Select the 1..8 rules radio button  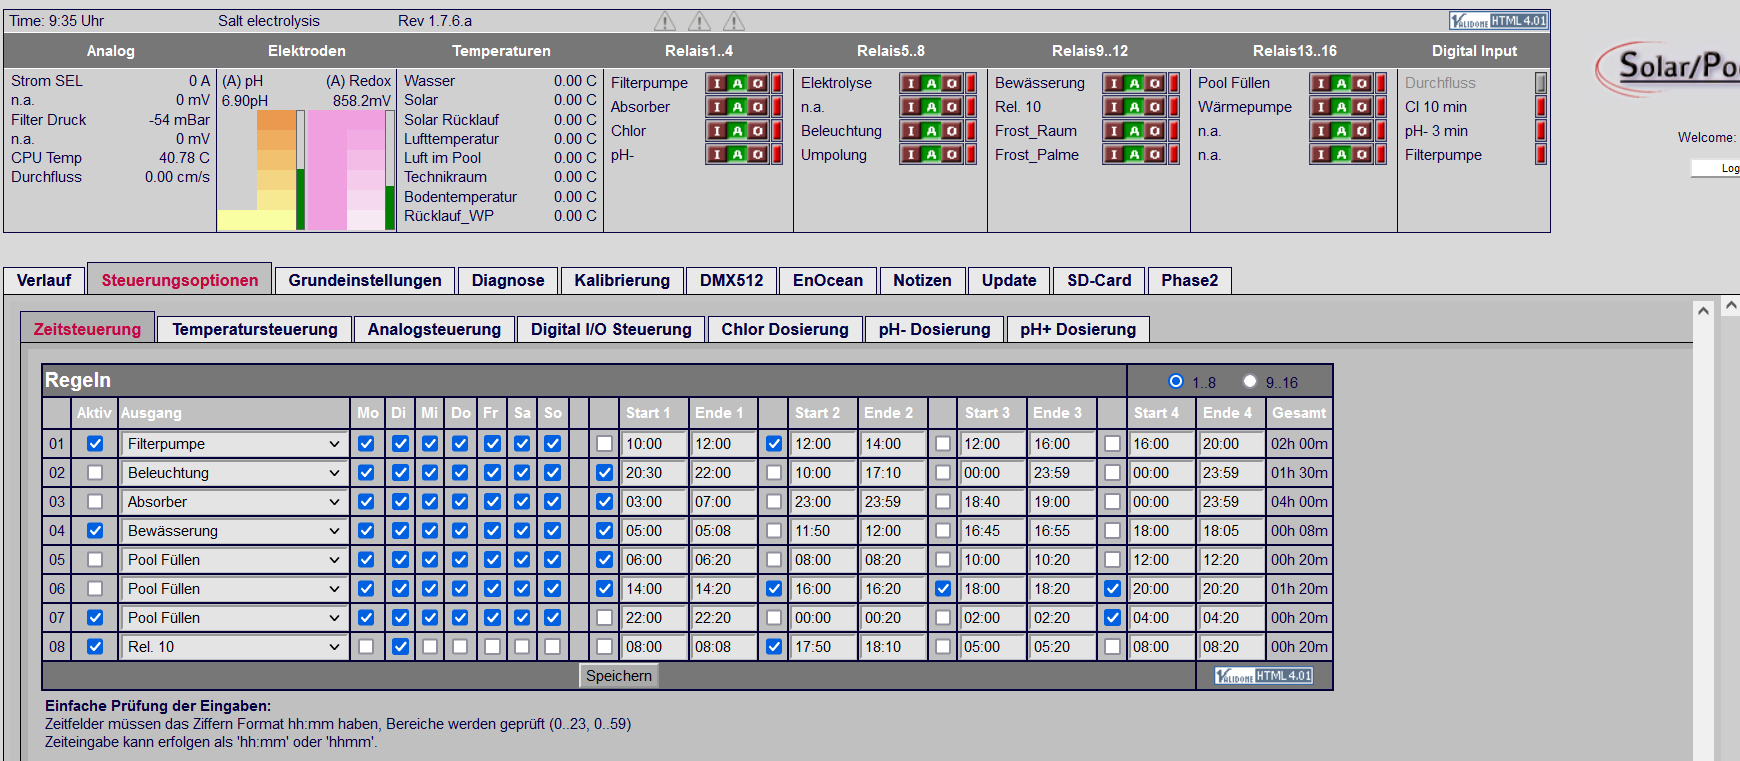pos(1176,381)
